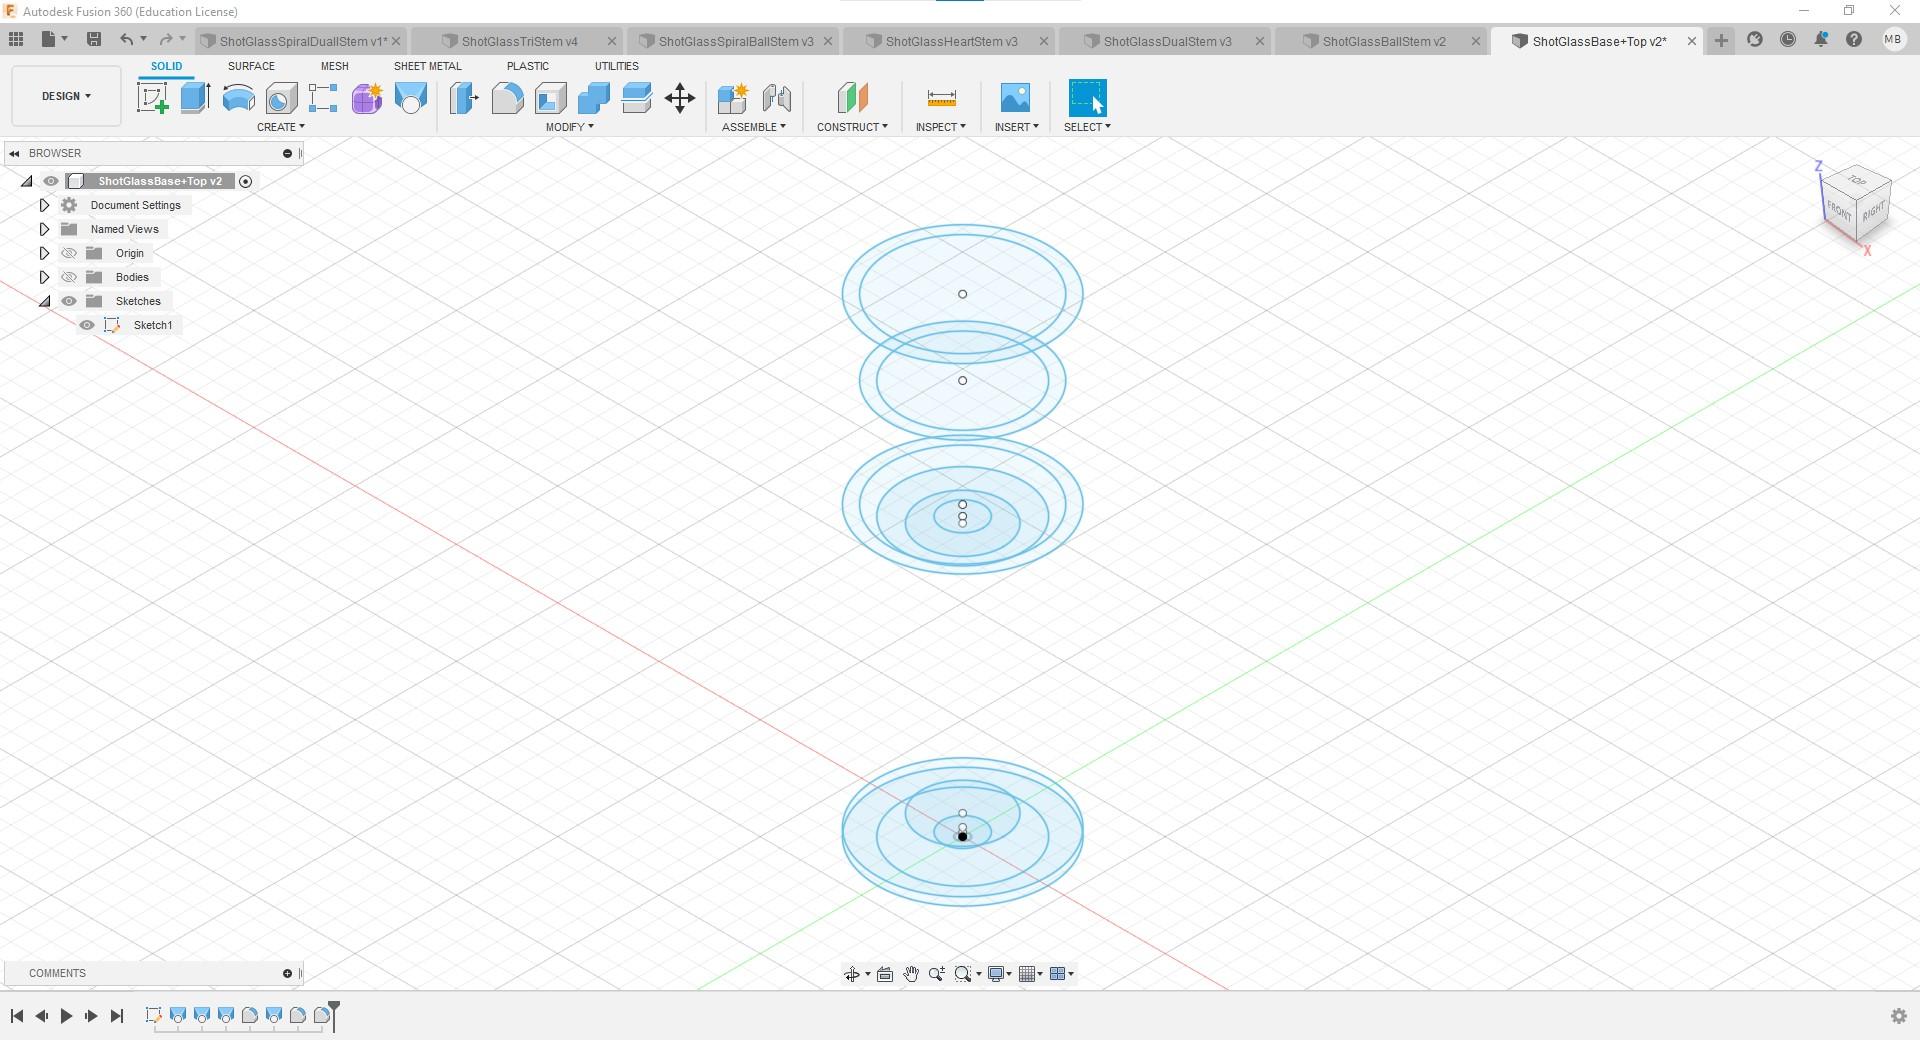Open the CONSTRUCT dropdown menu
The height and width of the screenshot is (1040, 1920).
(x=852, y=127)
